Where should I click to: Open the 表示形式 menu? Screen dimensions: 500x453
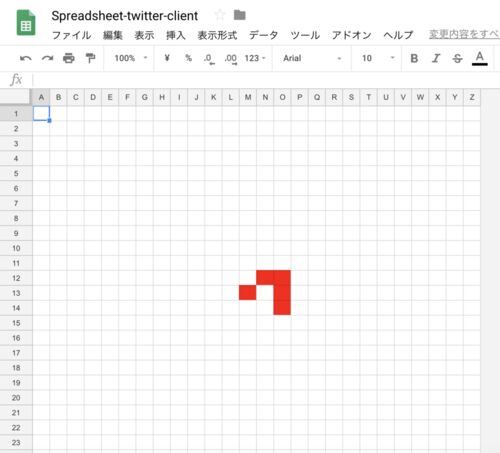point(217,35)
